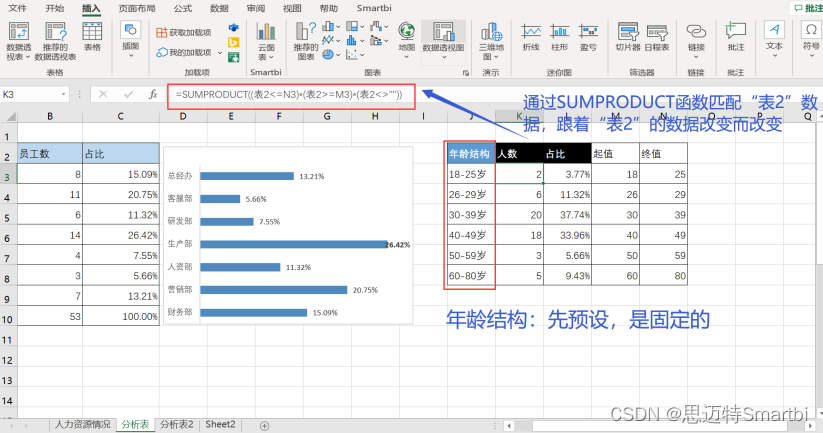Switch to the 视图 (View) tab
The height and width of the screenshot is (433, 823).
pyautogui.click(x=292, y=8)
